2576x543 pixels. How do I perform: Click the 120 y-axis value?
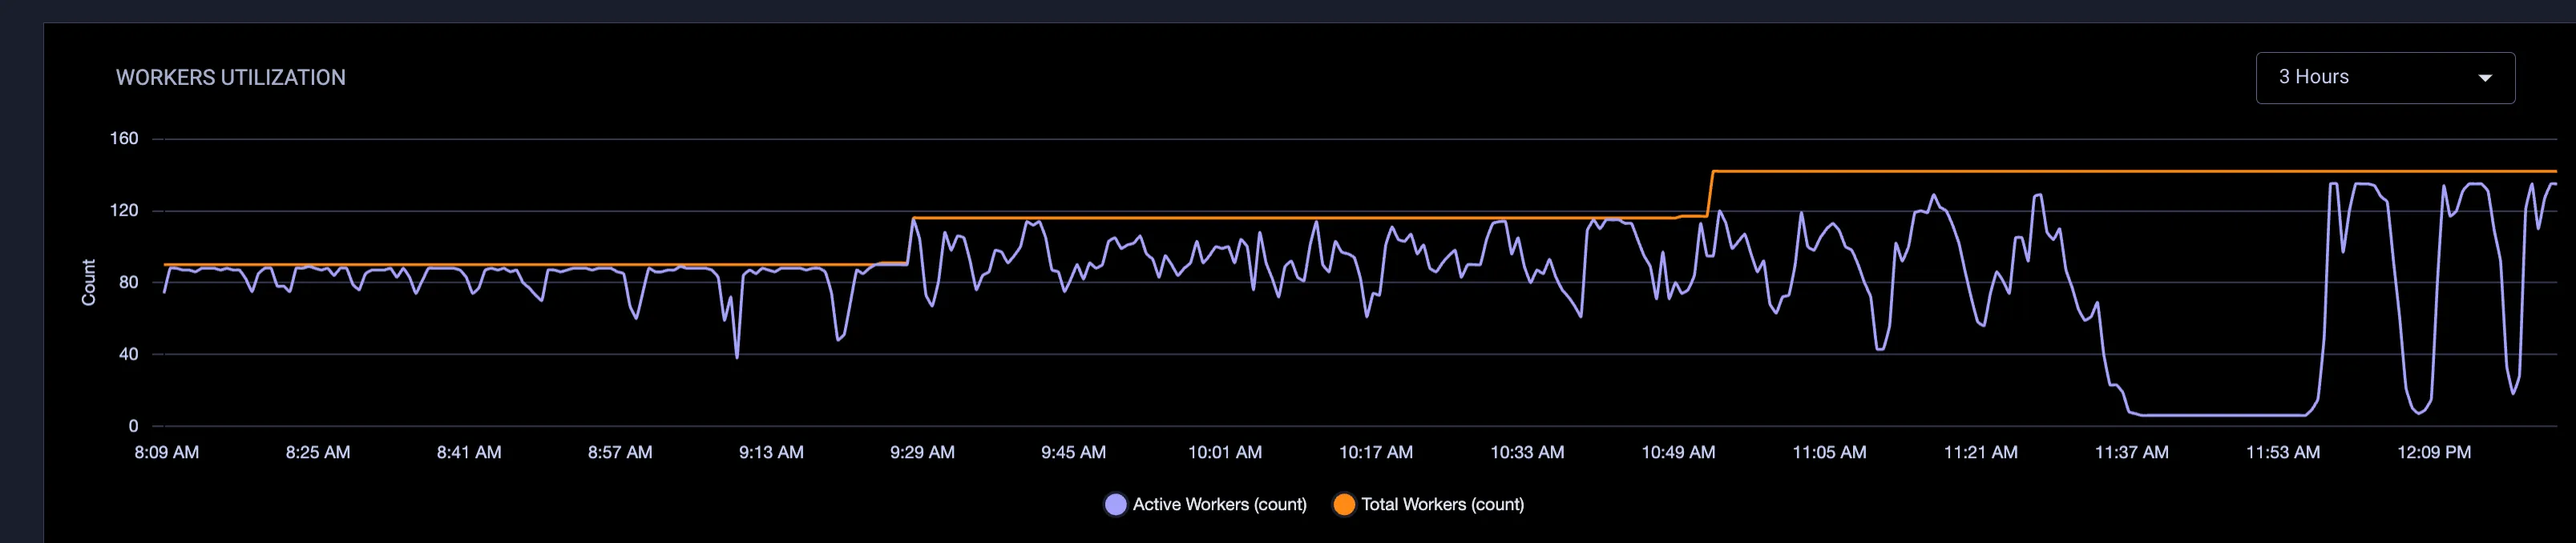click(124, 210)
